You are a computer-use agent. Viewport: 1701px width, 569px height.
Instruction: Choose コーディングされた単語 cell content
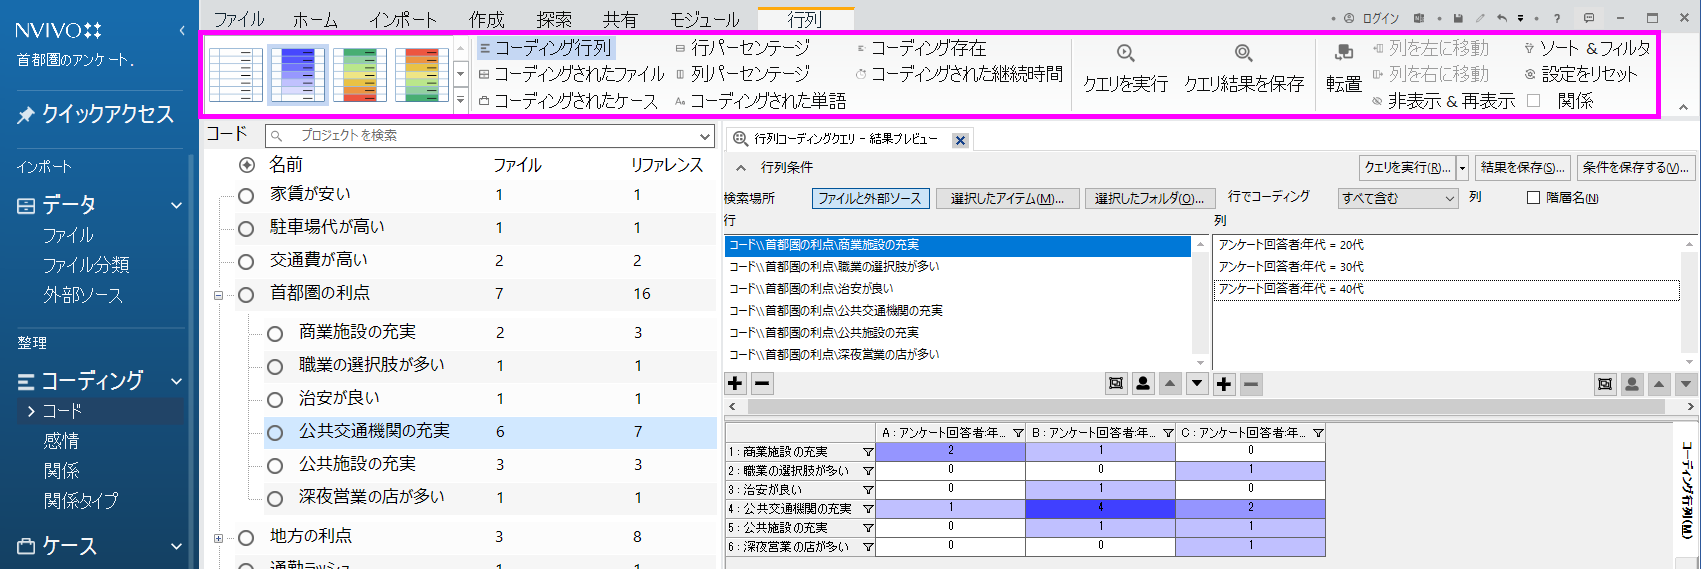760,101
